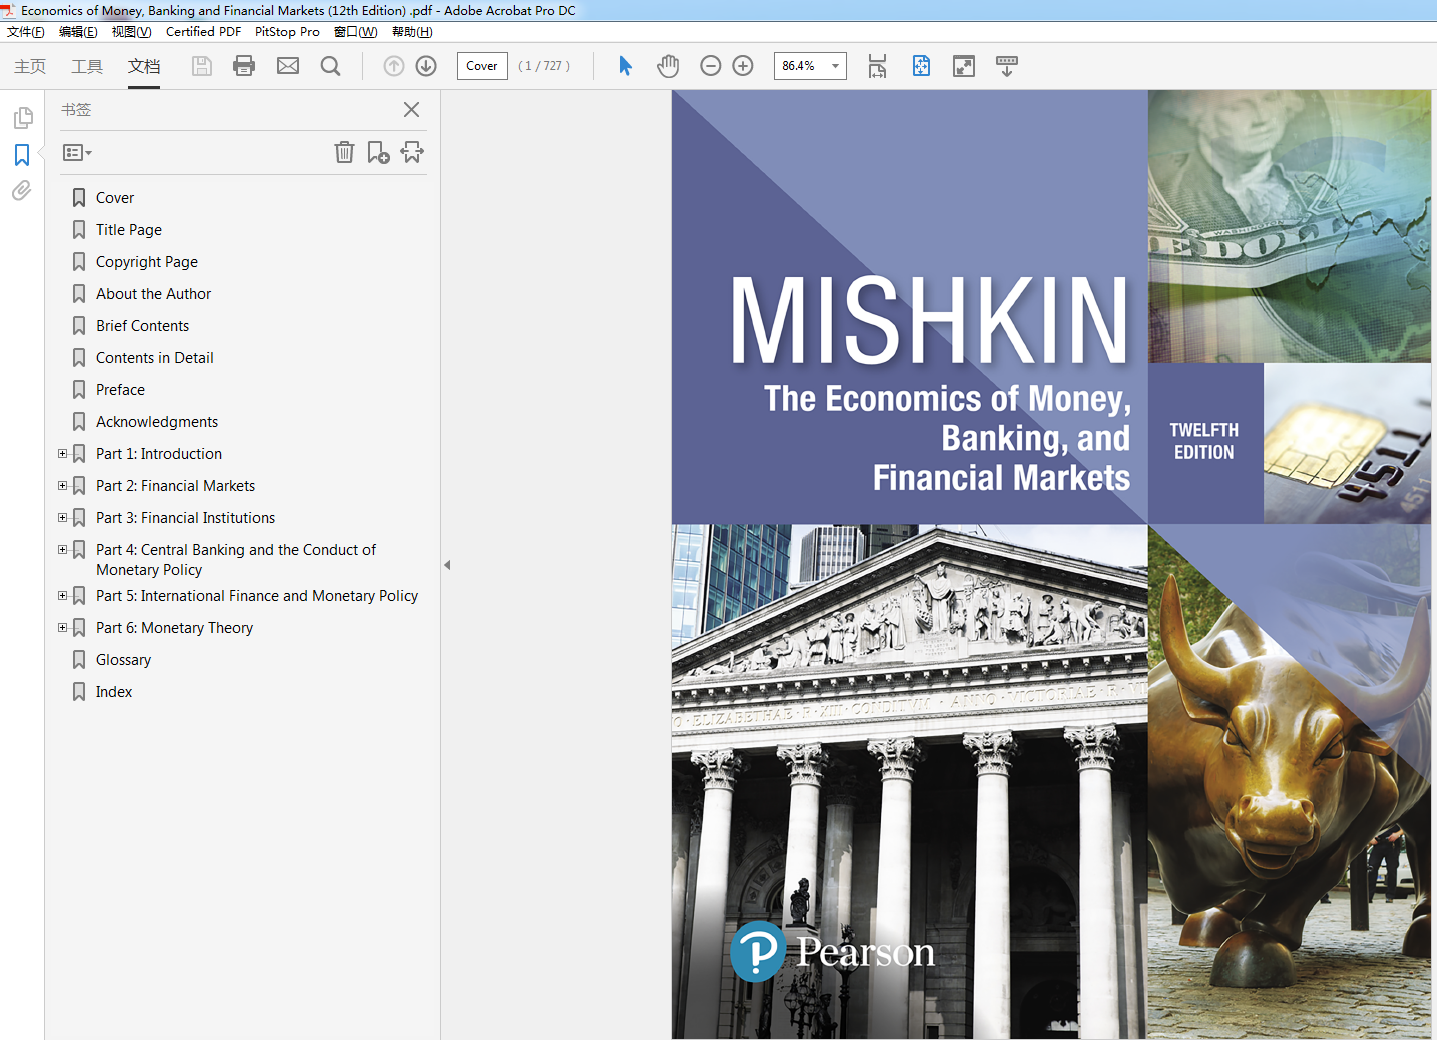Switch to the 工具 tab
Image resolution: width=1437 pixels, height=1040 pixels.
[x=87, y=66]
